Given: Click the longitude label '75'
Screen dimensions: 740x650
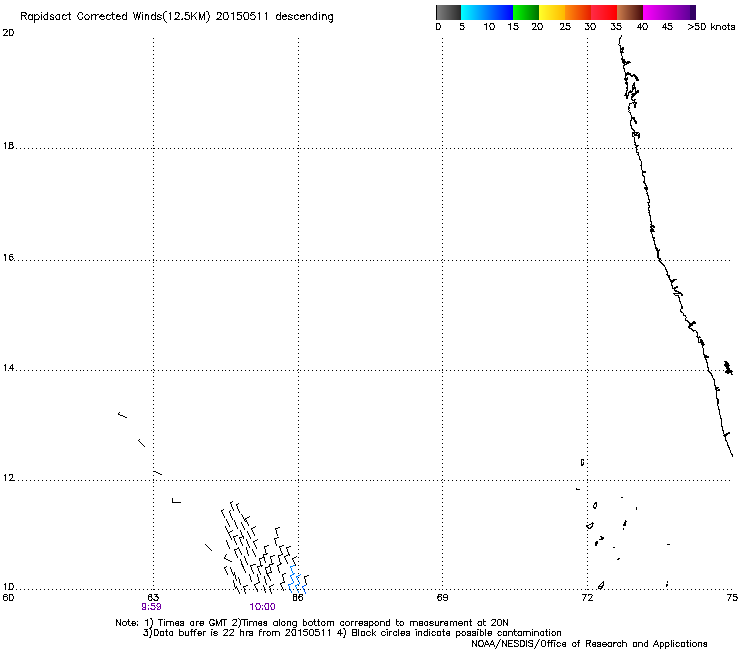Looking at the screenshot, I should [732, 598].
